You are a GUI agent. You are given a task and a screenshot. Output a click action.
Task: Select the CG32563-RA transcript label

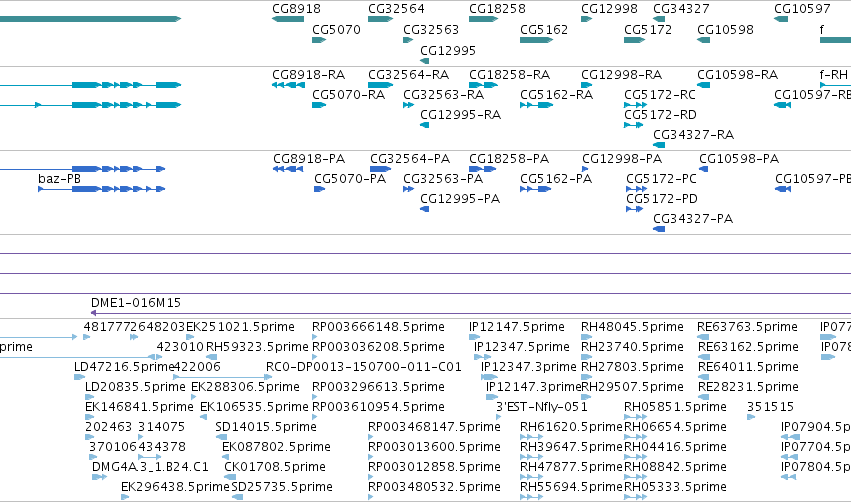[443, 94]
